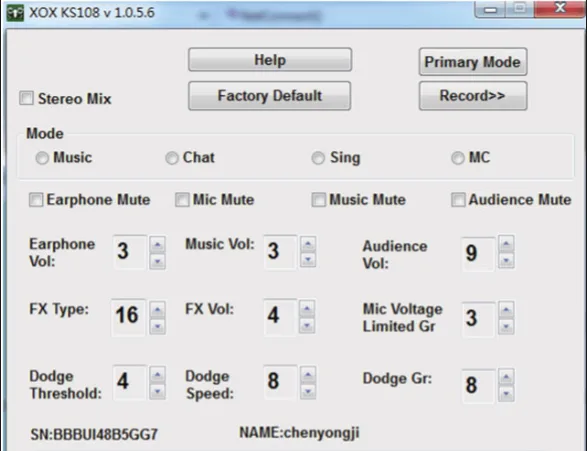Image resolution: width=587 pixels, height=451 pixels.
Task: Increase Earphone Vol with up arrow
Action: (158, 245)
